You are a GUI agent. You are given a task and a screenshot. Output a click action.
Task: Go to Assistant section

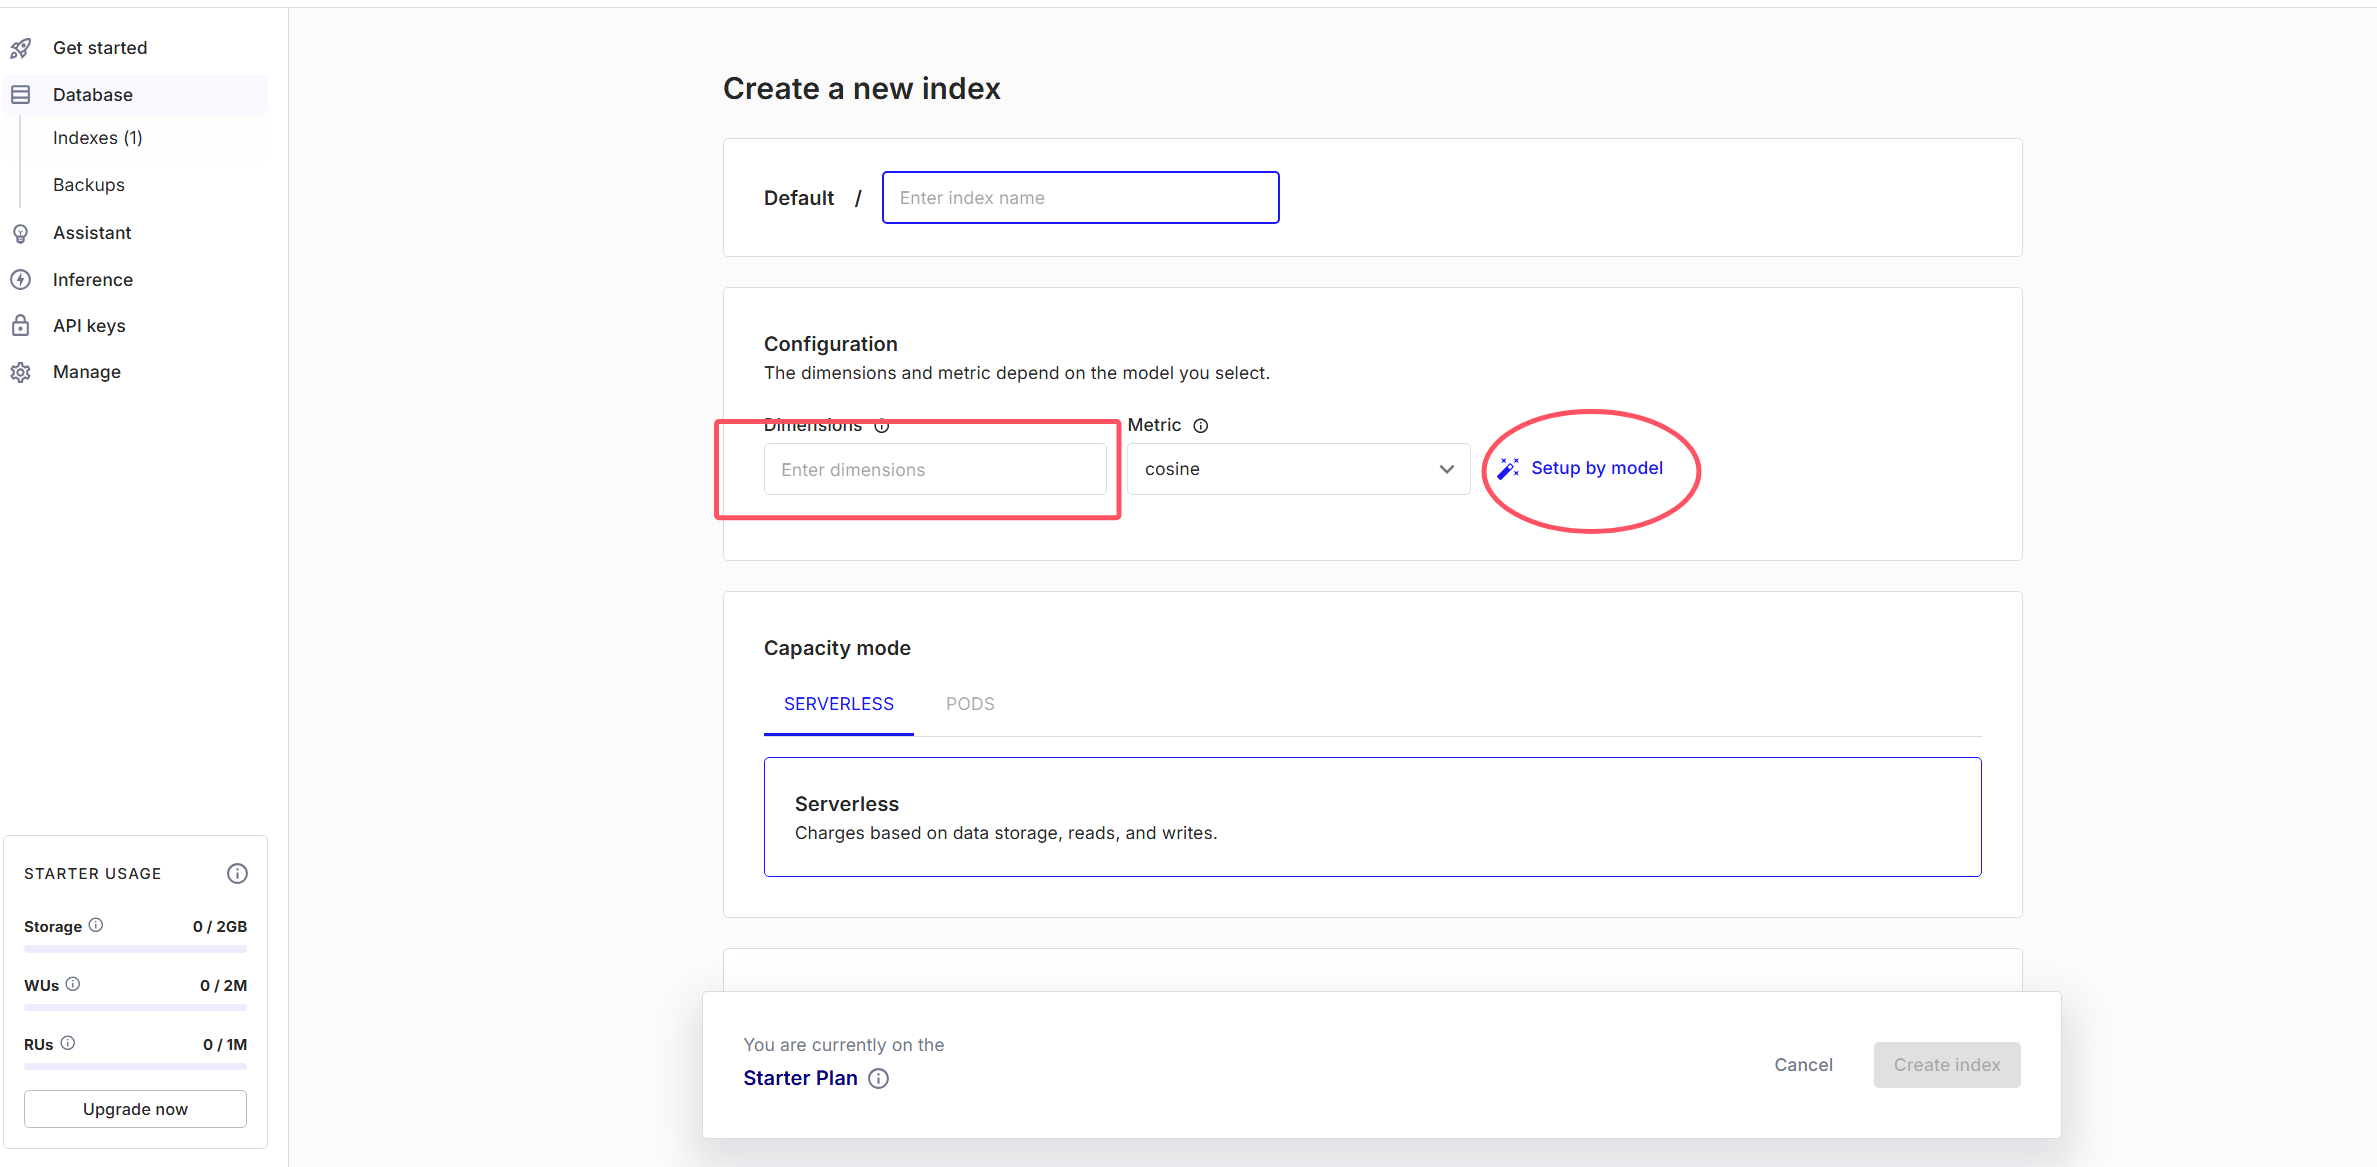point(92,233)
